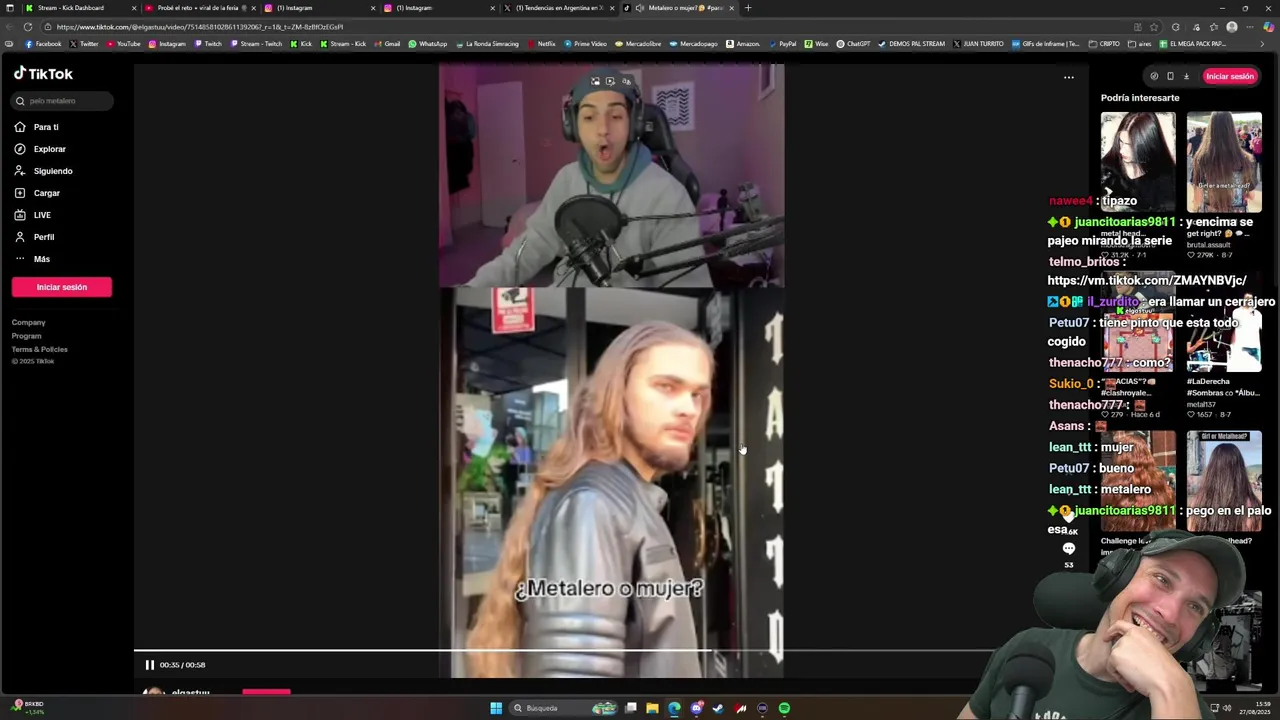Open the comments bubble icon
The width and height of the screenshot is (1280, 720).
pos(1069,549)
